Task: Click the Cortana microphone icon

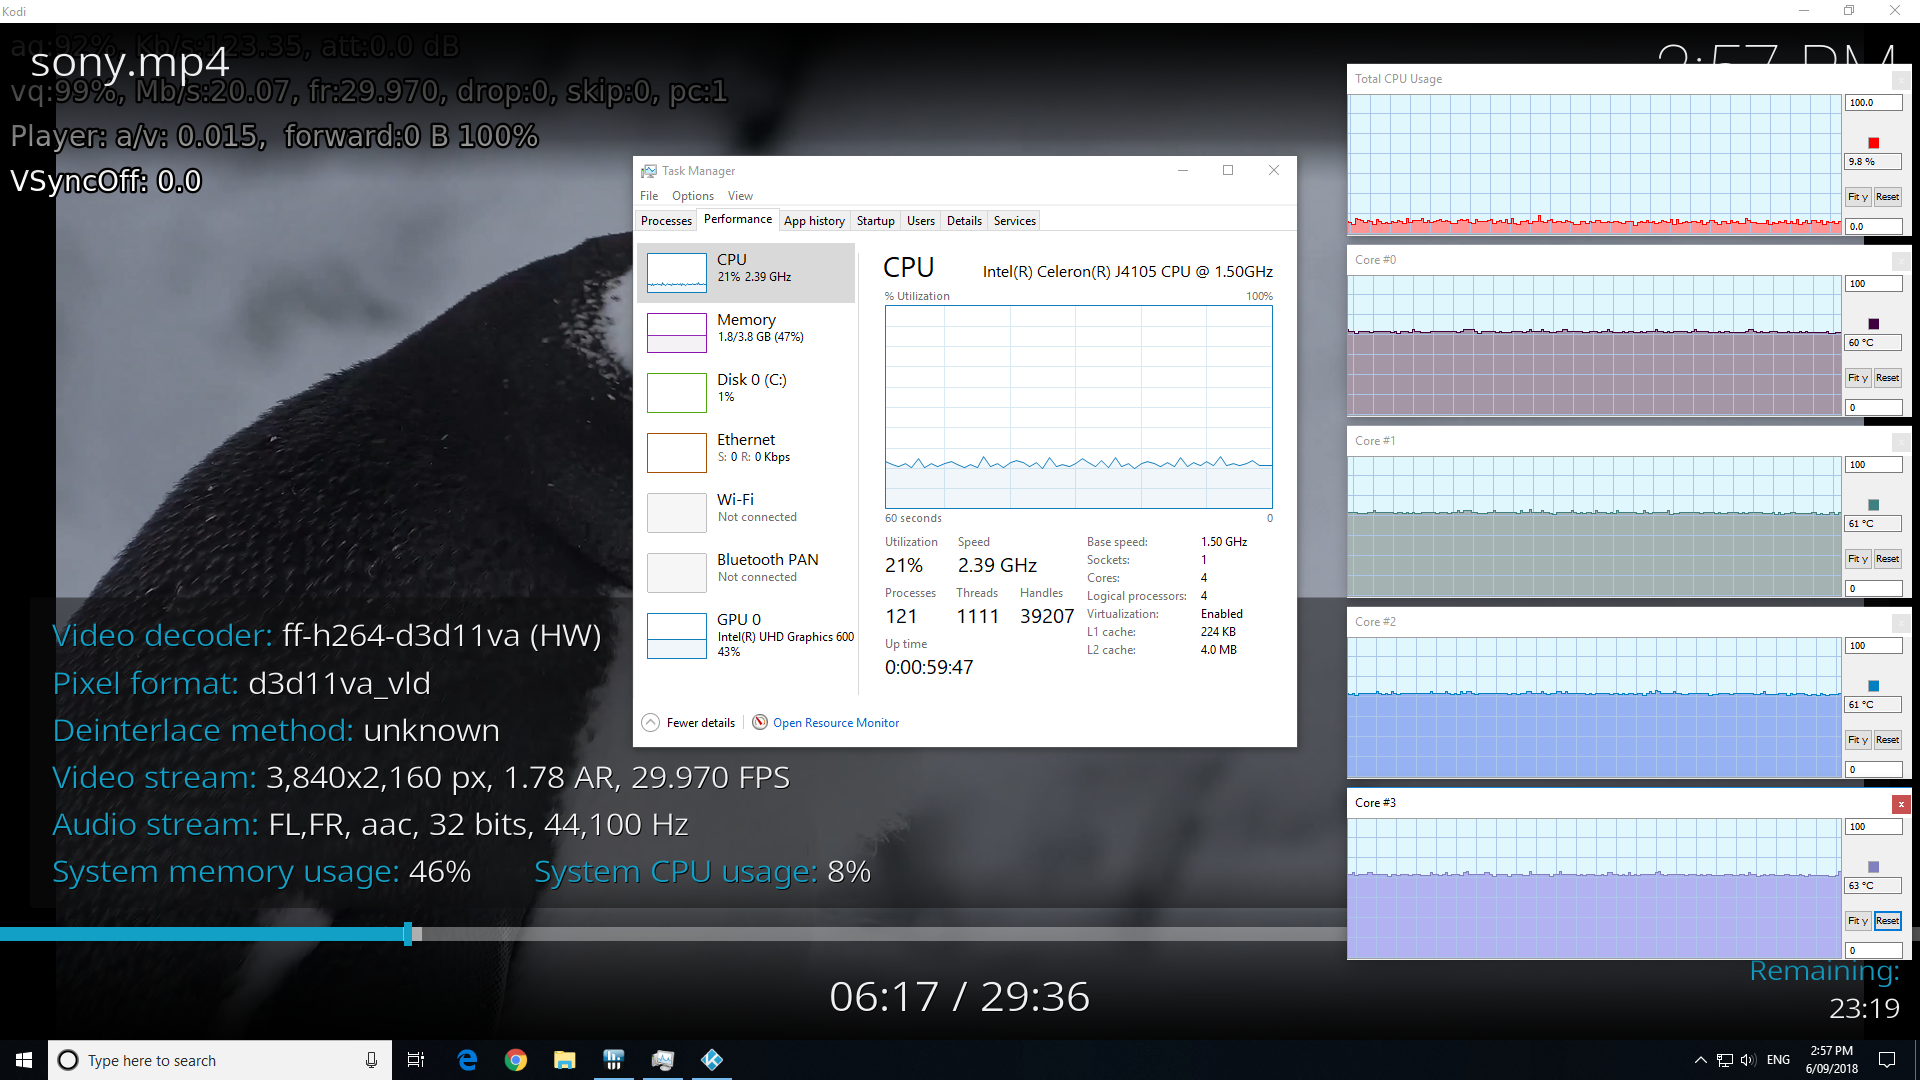Action: tap(371, 1060)
